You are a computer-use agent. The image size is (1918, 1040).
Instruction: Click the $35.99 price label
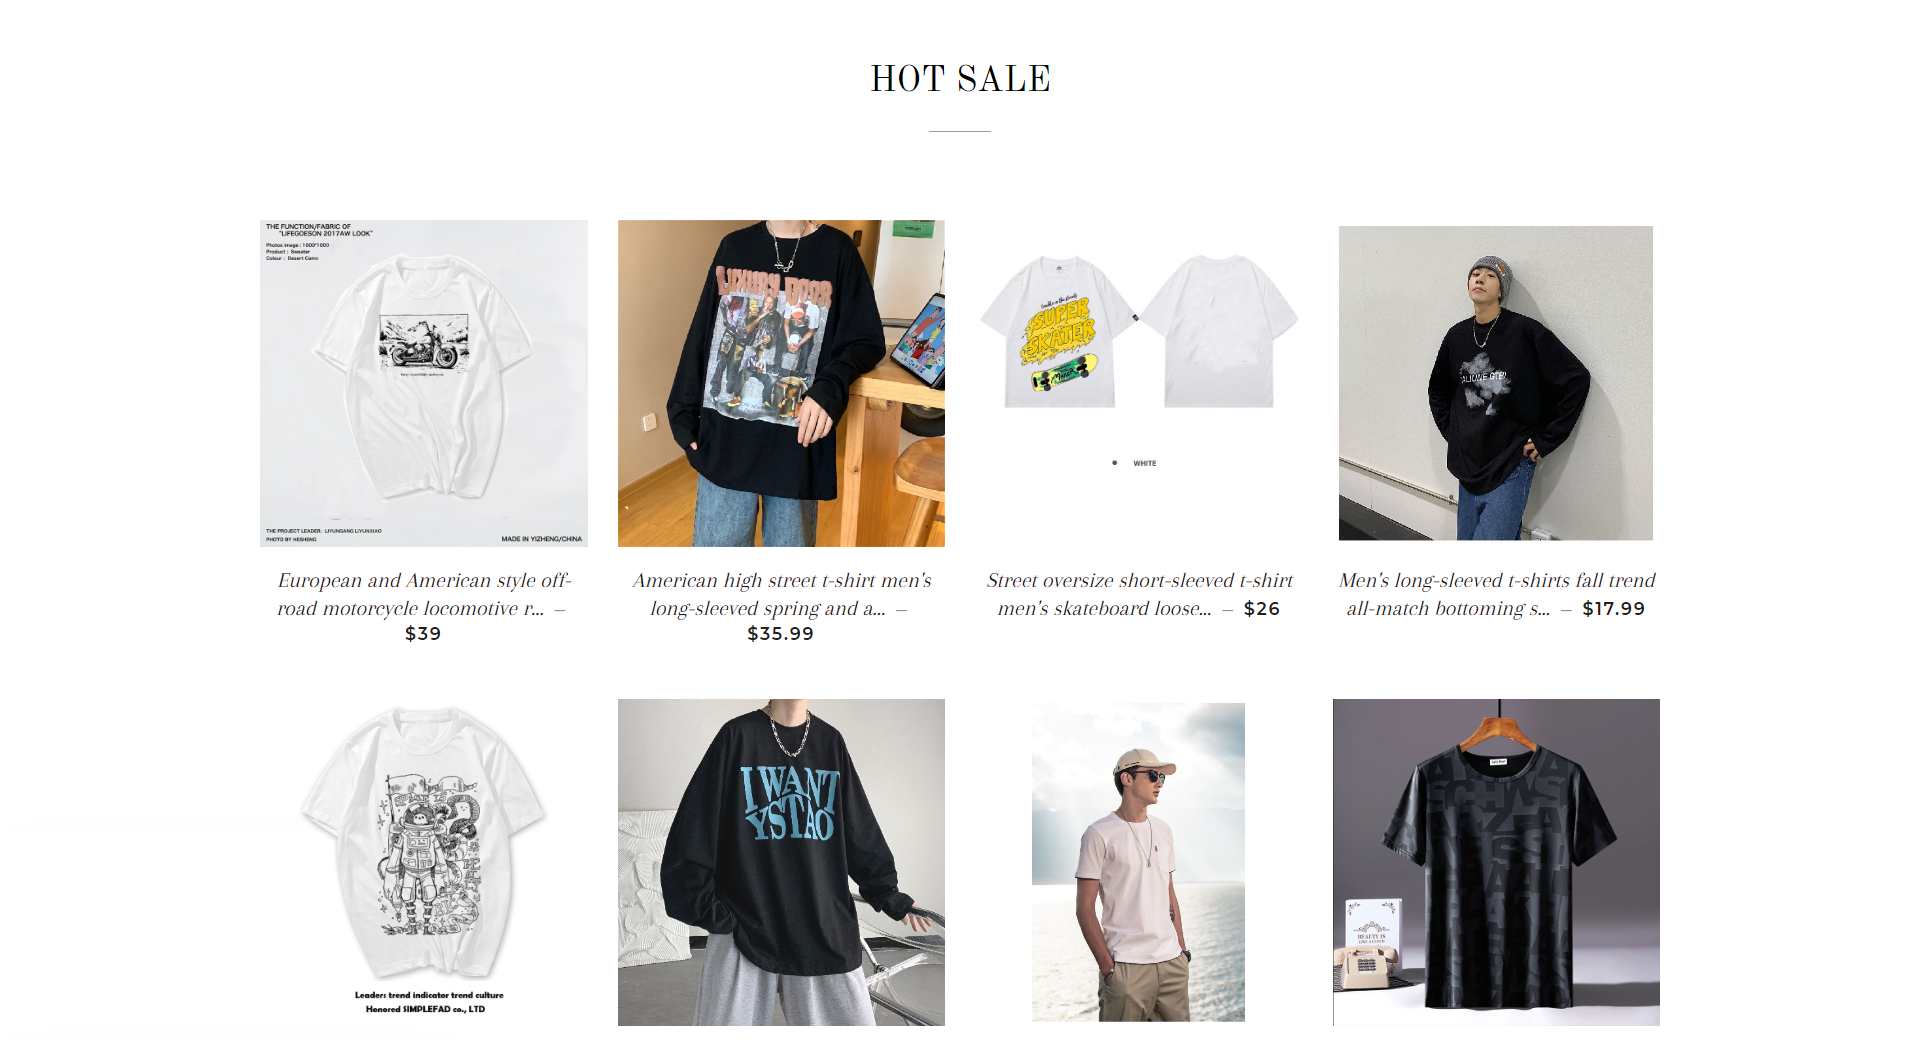coord(781,634)
